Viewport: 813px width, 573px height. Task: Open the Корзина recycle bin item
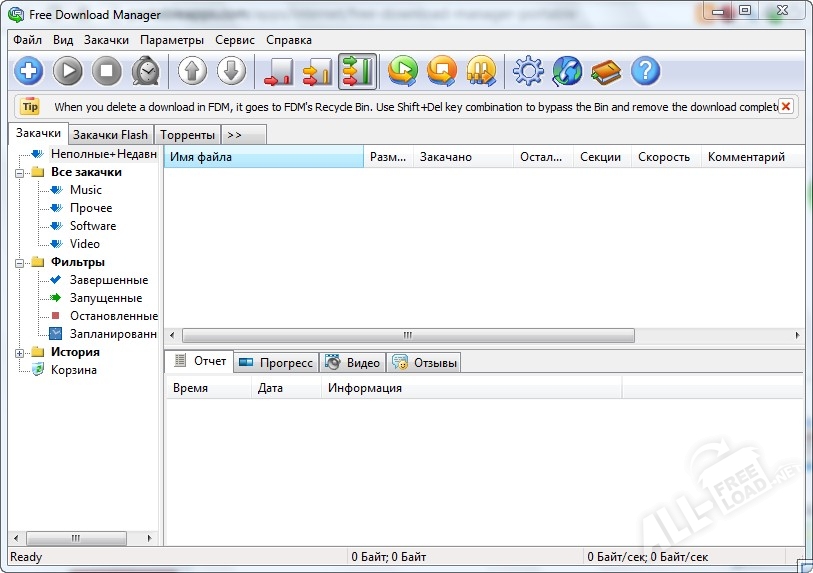coord(73,370)
